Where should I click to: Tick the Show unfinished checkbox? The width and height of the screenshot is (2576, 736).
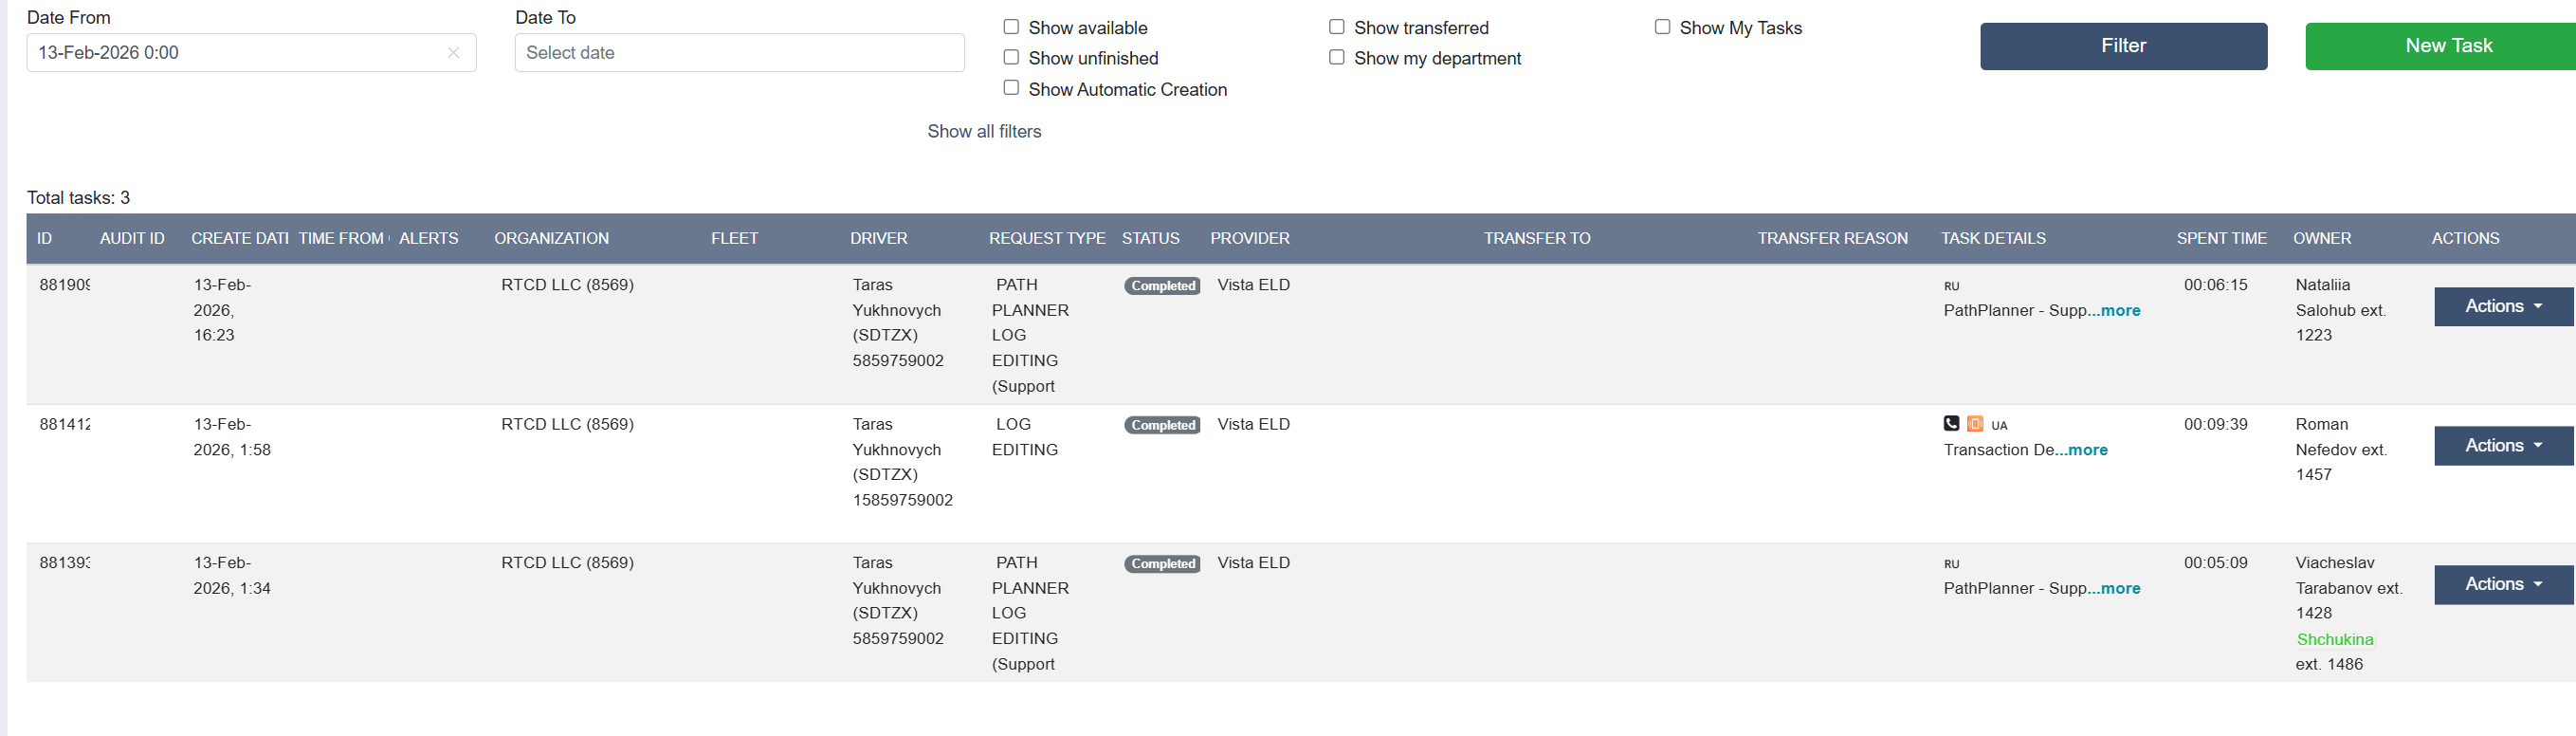1011,58
